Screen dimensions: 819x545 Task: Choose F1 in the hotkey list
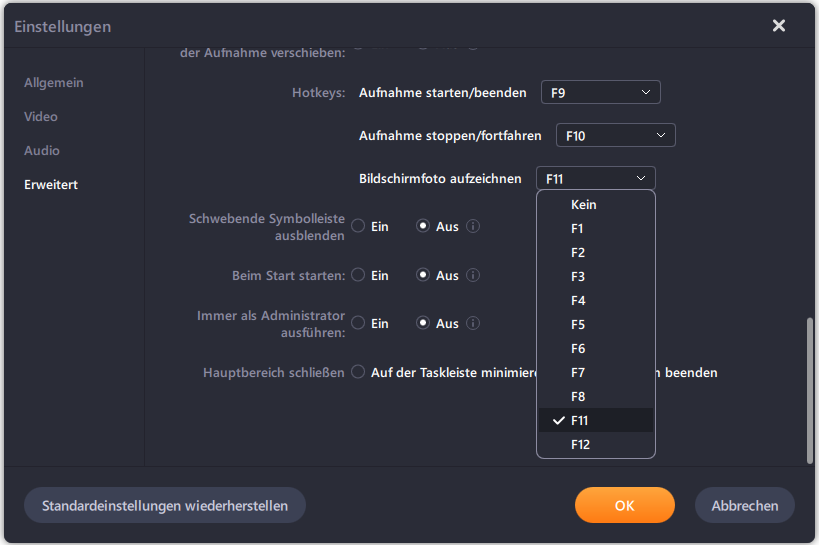coord(595,228)
